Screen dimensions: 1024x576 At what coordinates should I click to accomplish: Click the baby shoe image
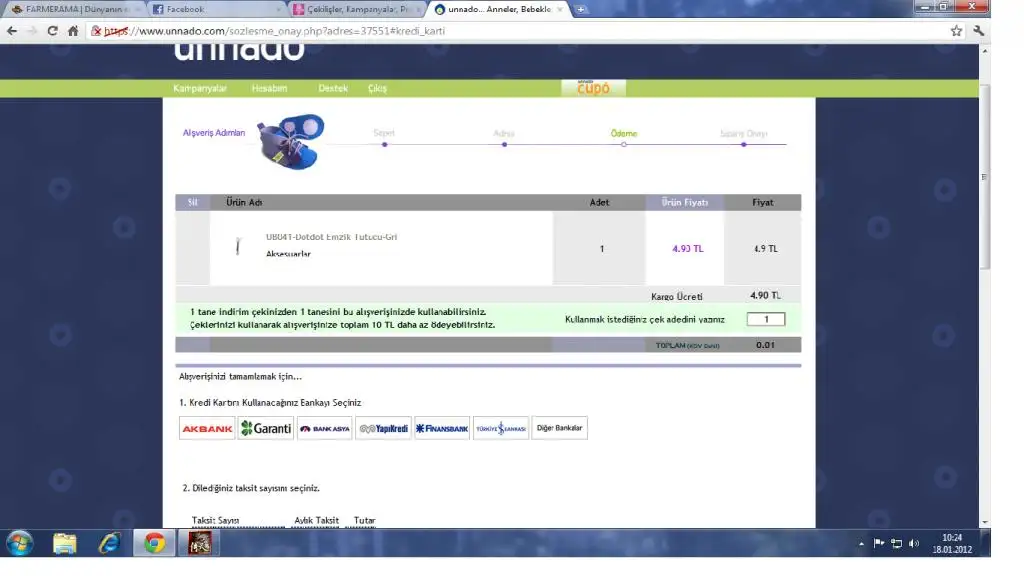click(291, 142)
